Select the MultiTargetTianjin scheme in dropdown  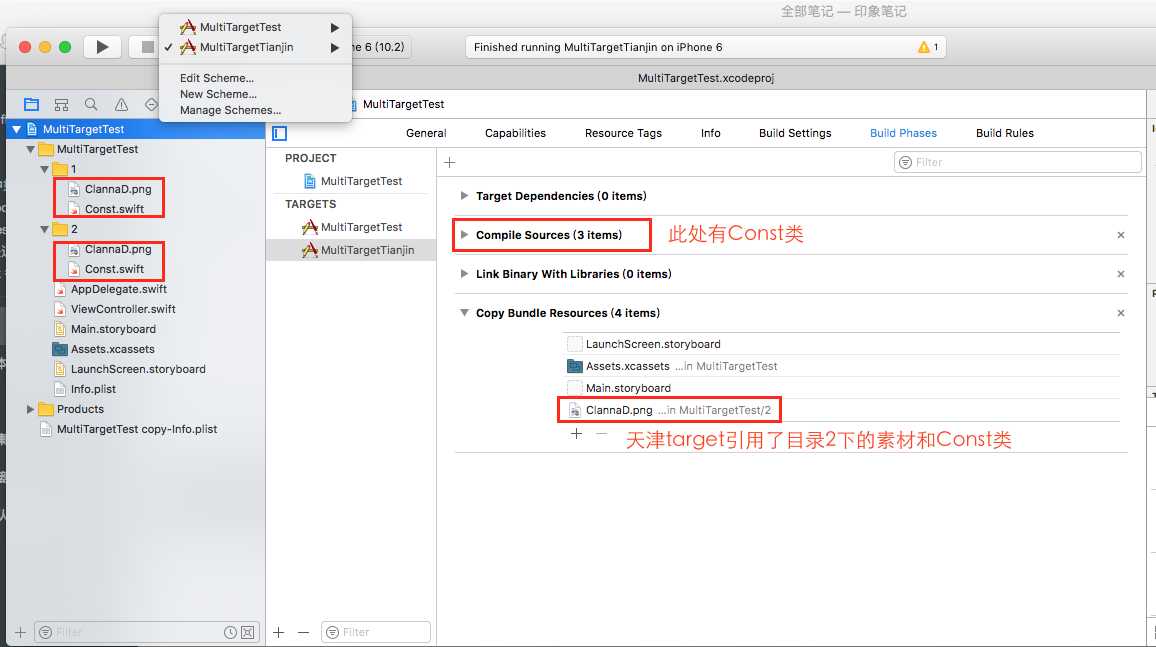coord(255,47)
